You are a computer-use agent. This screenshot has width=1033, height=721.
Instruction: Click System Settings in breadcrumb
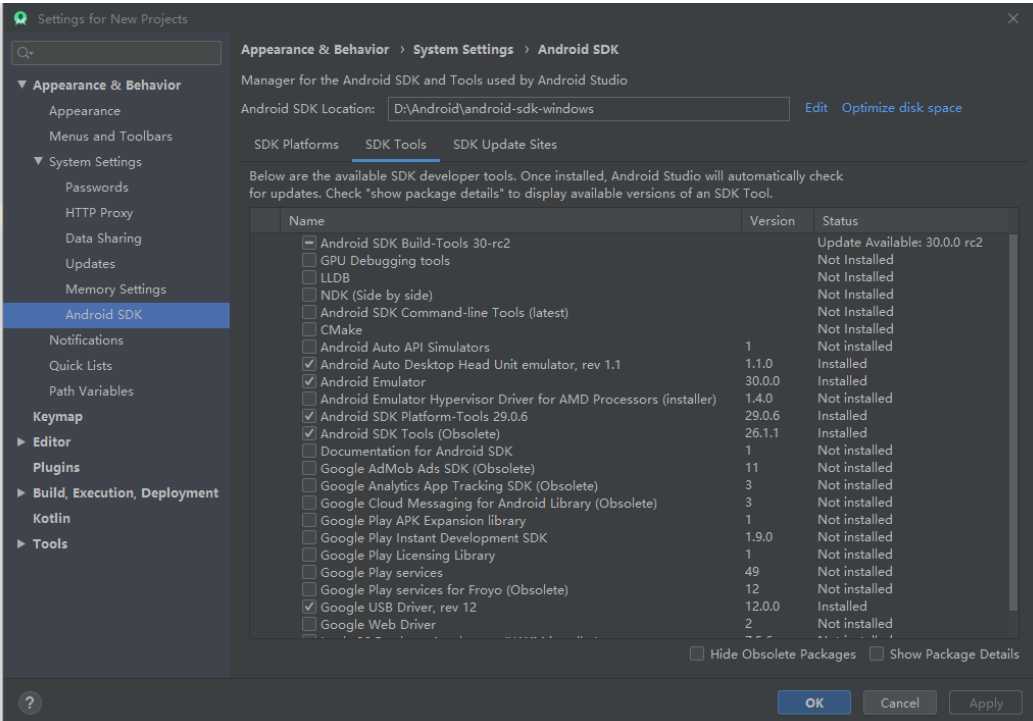click(x=462, y=49)
